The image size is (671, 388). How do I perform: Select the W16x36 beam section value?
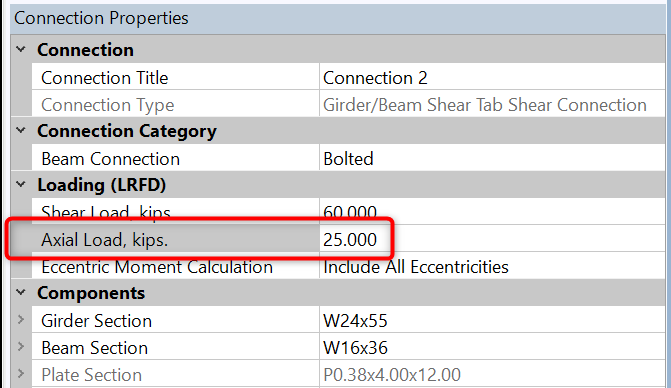point(355,348)
